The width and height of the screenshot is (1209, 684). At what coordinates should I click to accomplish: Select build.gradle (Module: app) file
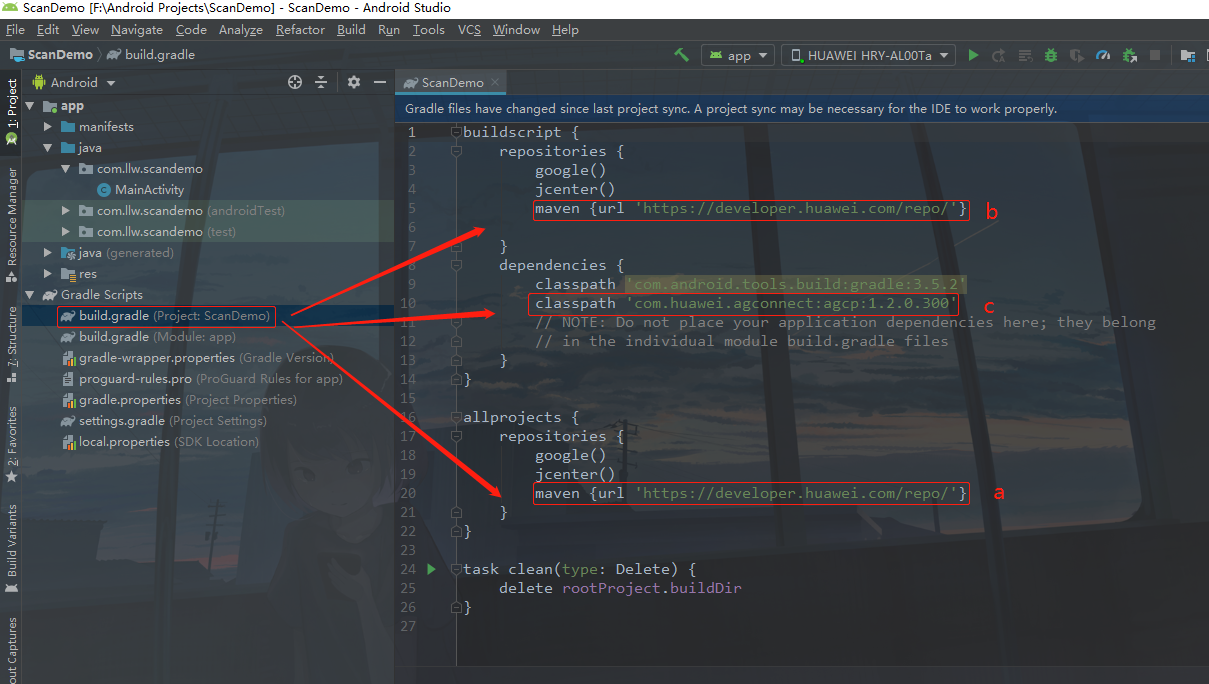pos(148,337)
